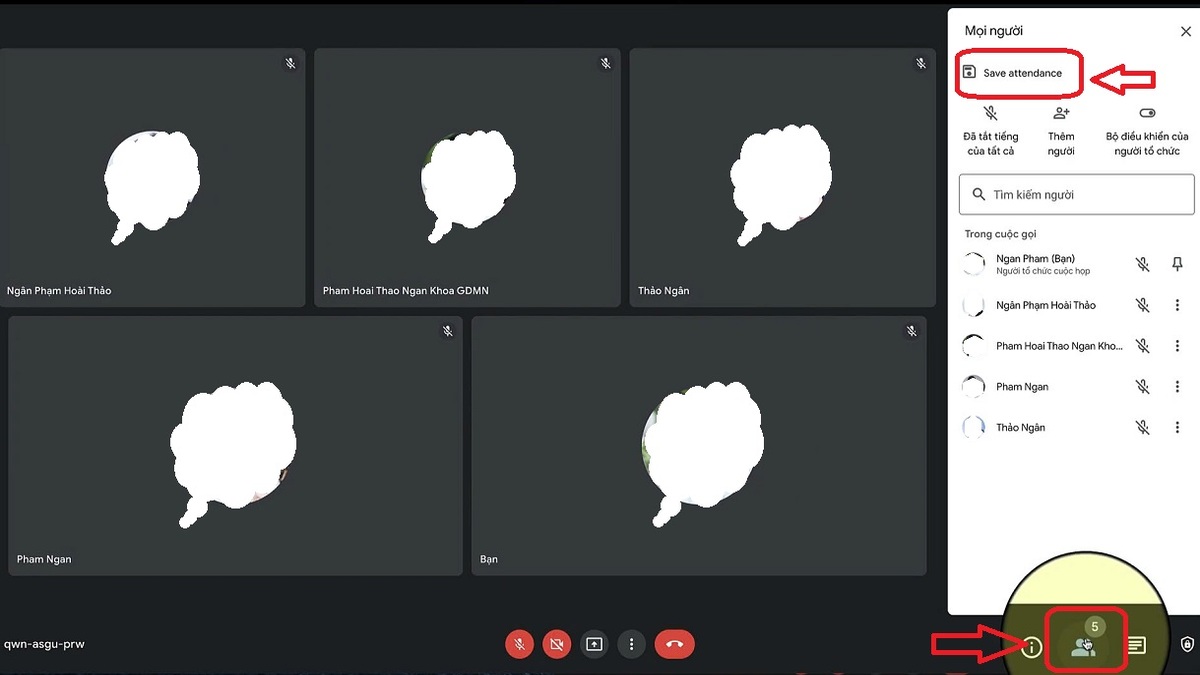Open host safety lock icon in bottom bar
This screenshot has width=1200, height=675.
point(1188,645)
